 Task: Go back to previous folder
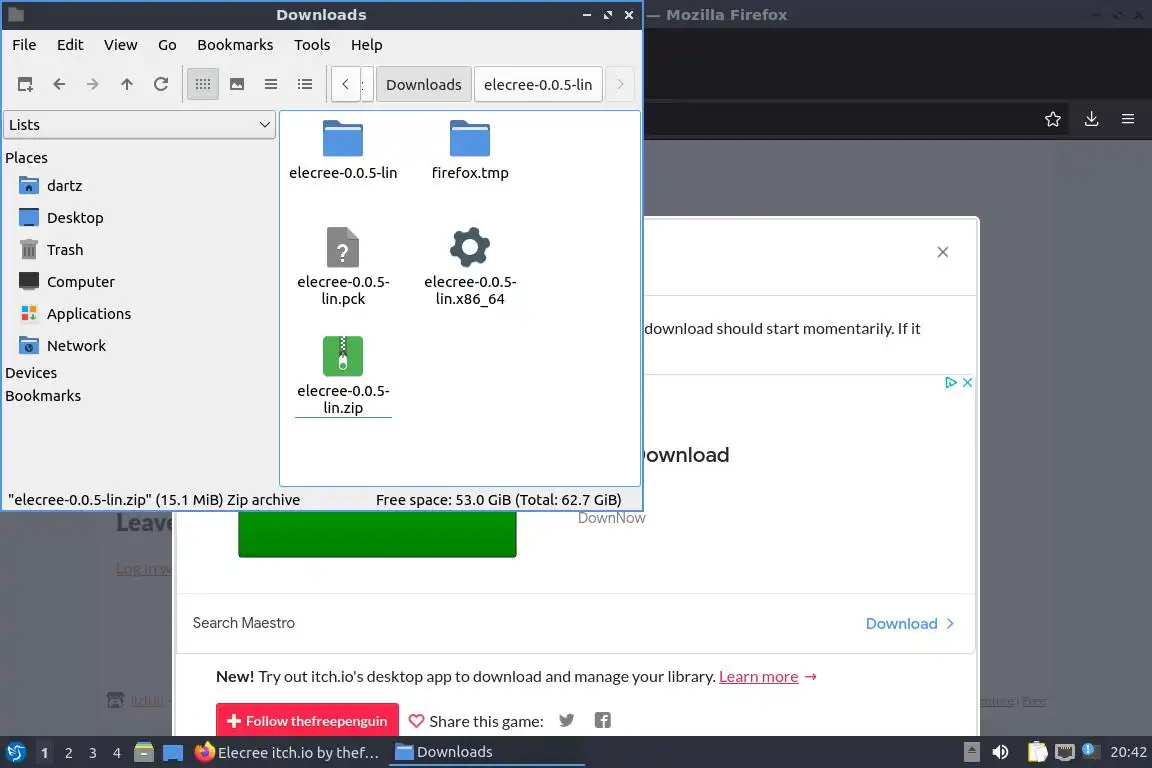click(x=60, y=85)
